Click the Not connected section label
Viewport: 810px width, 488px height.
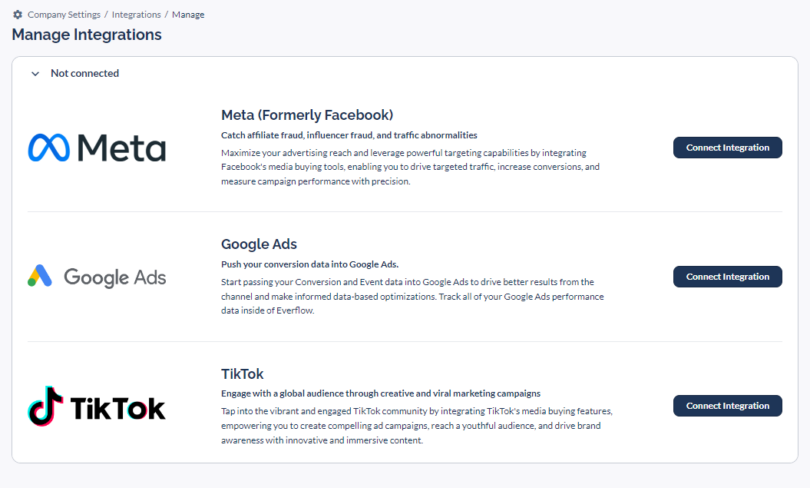(85, 73)
